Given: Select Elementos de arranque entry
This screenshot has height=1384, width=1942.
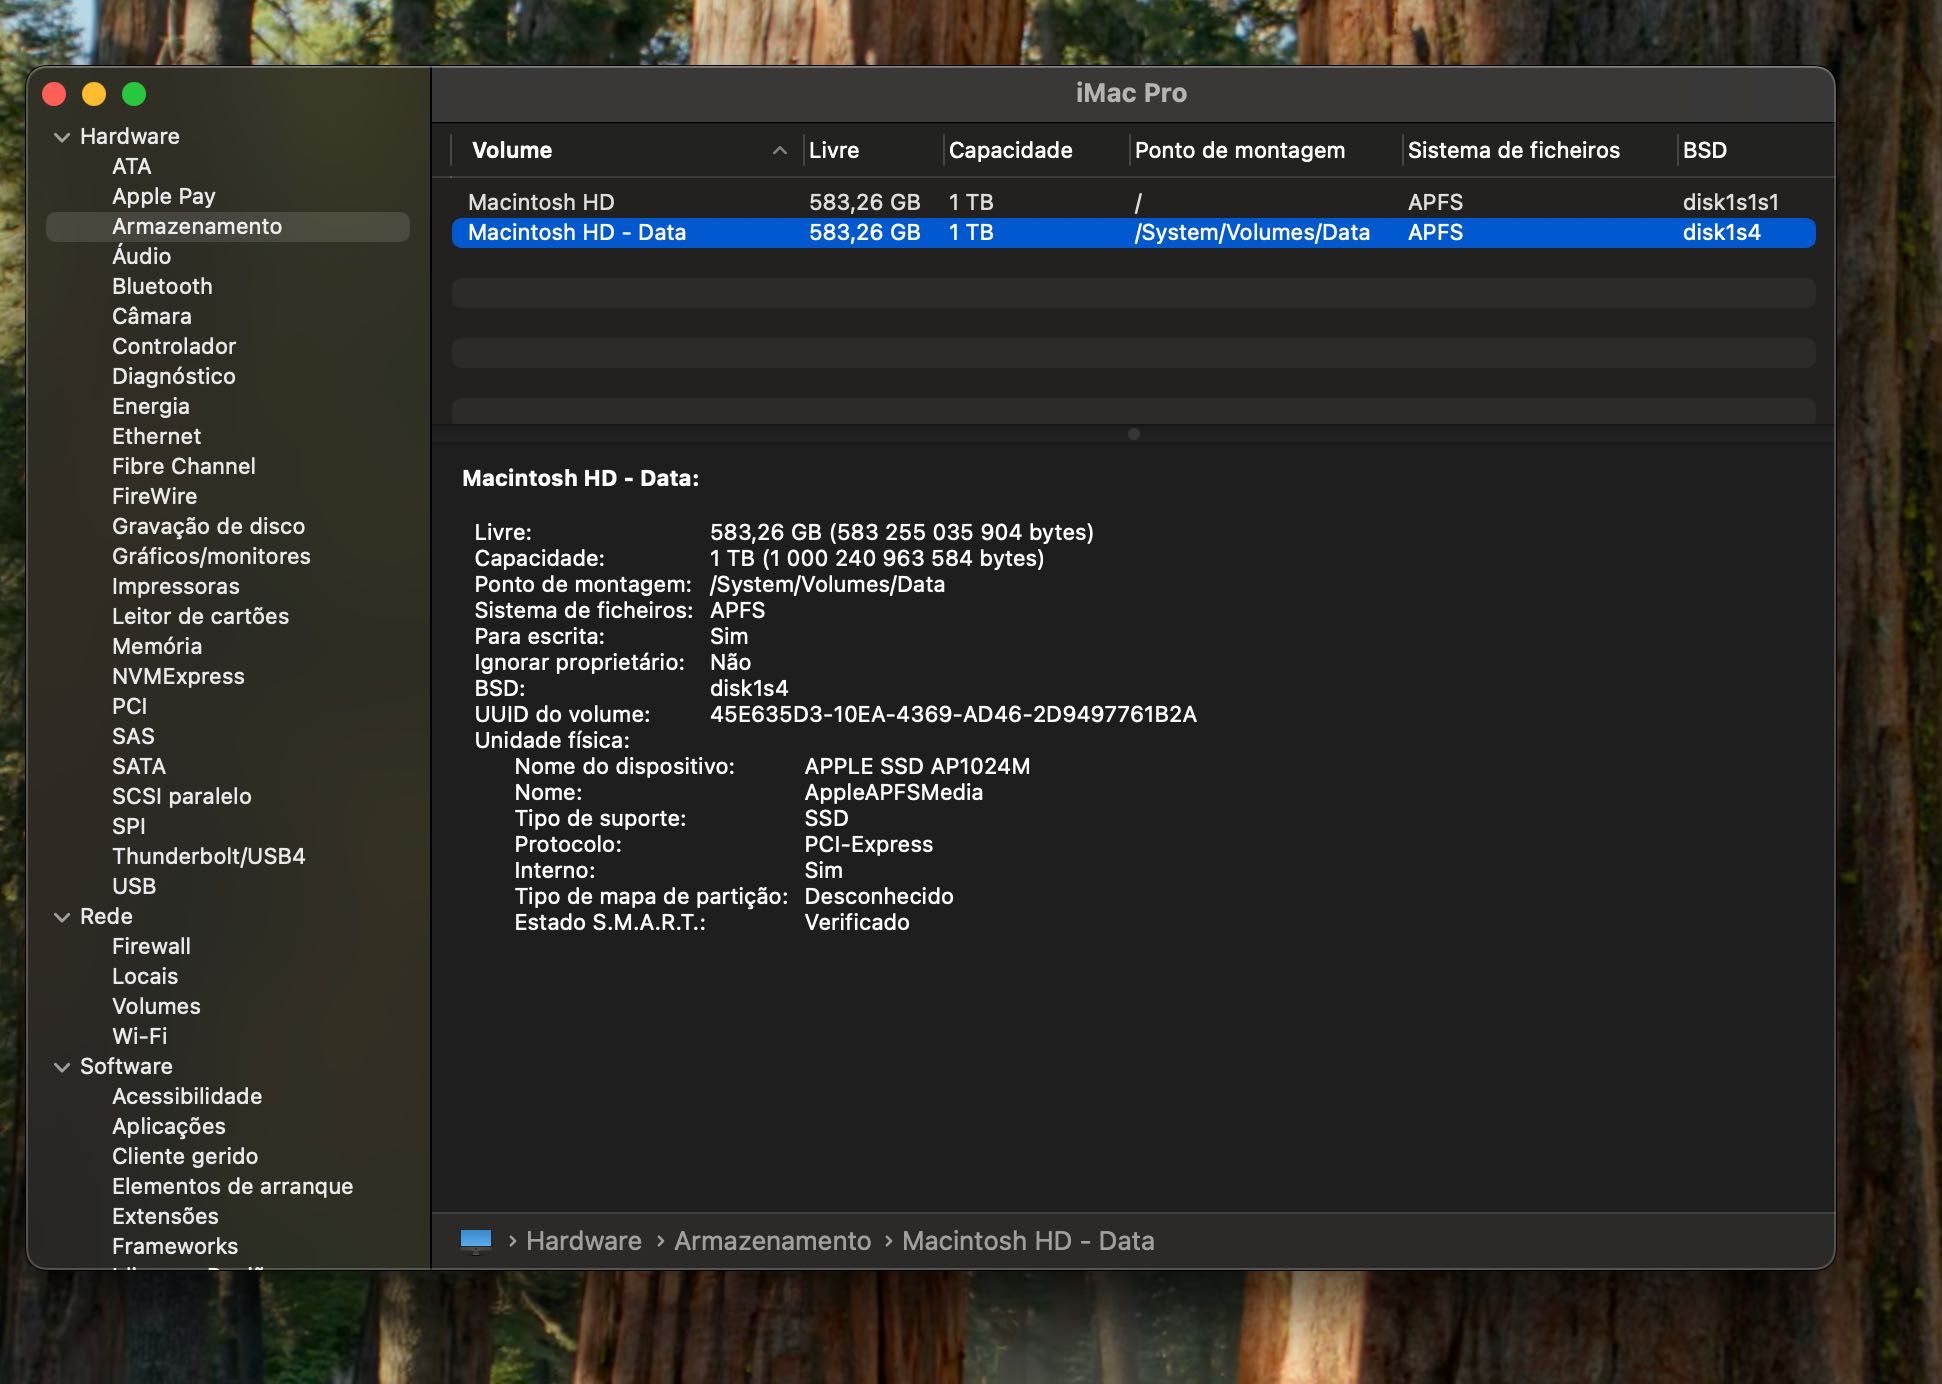Looking at the screenshot, I should (x=233, y=1186).
